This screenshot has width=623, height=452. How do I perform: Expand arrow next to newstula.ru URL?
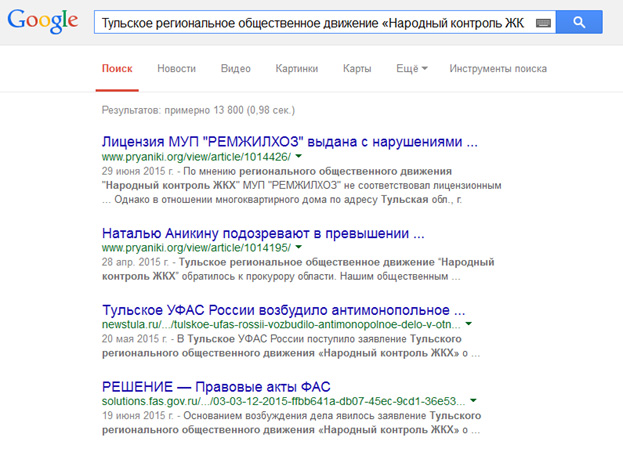(469, 325)
